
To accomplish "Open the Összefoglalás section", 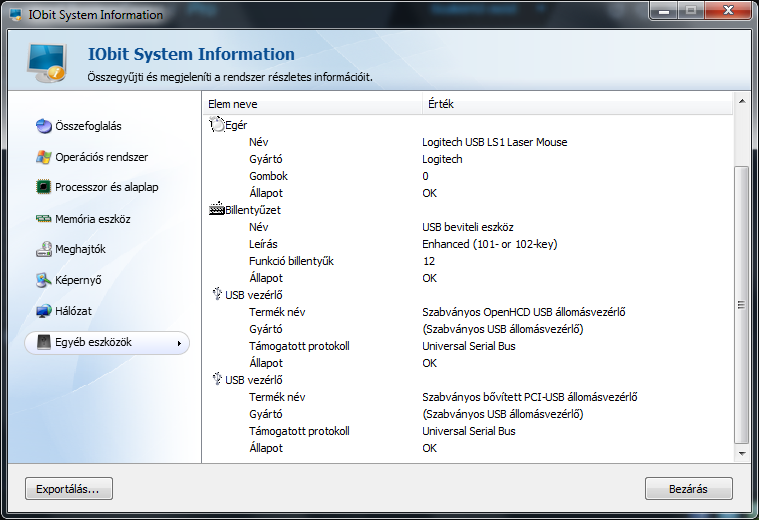I will point(88,126).
